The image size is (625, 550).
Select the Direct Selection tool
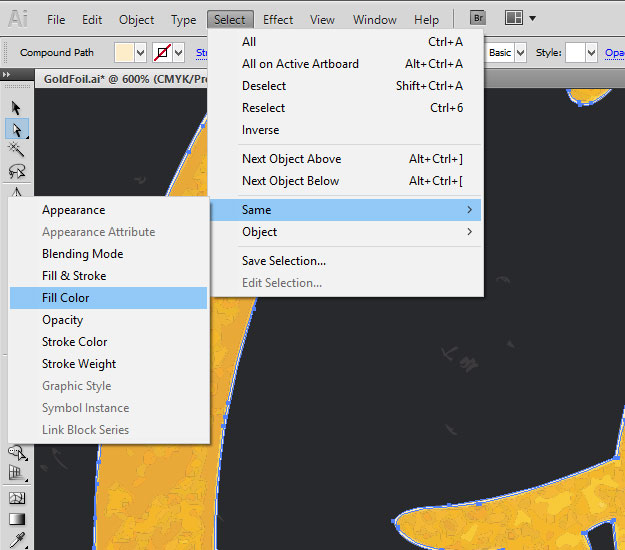pos(16,129)
